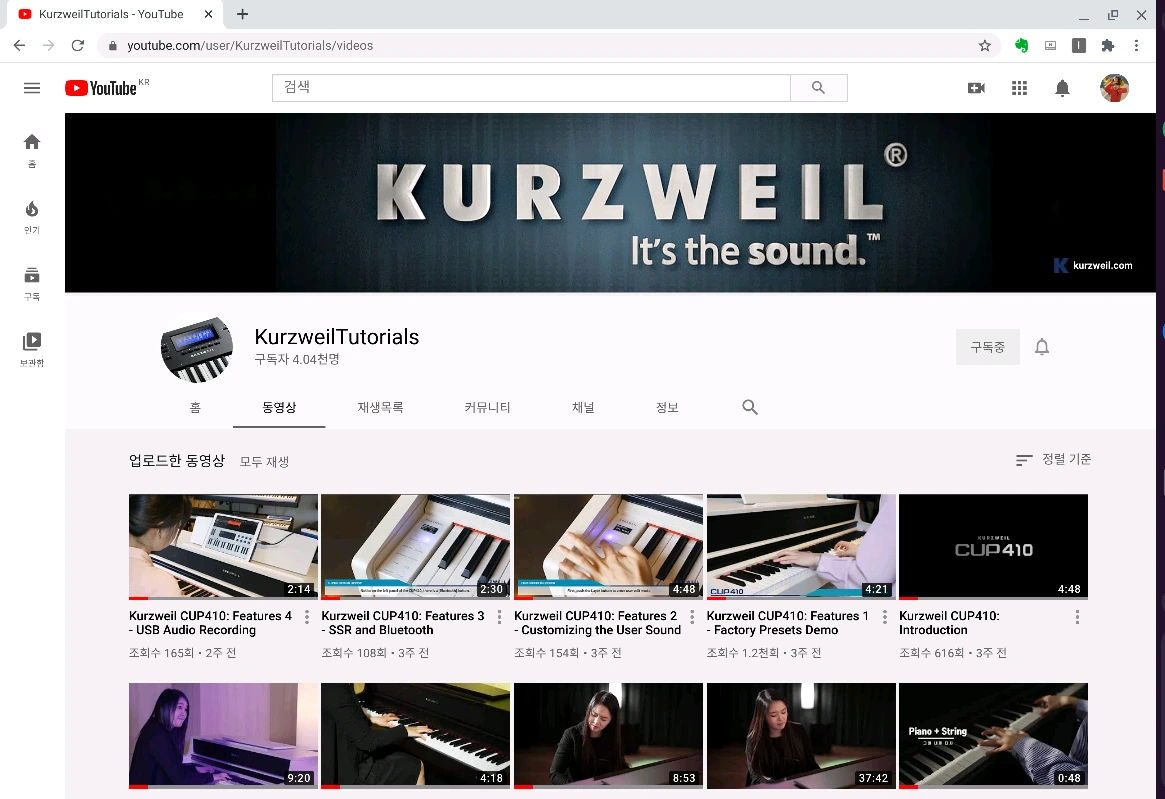Open the Community tab
1165x799 pixels.
click(x=487, y=407)
